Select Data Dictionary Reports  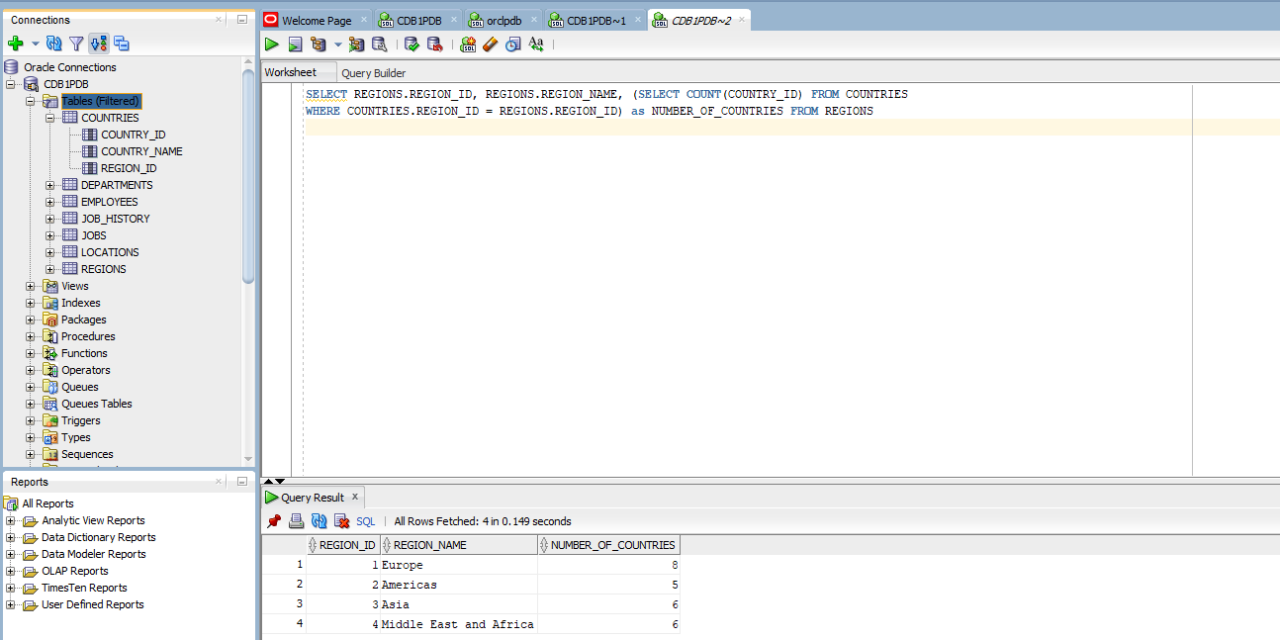pyautogui.click(x=98, y=537)
